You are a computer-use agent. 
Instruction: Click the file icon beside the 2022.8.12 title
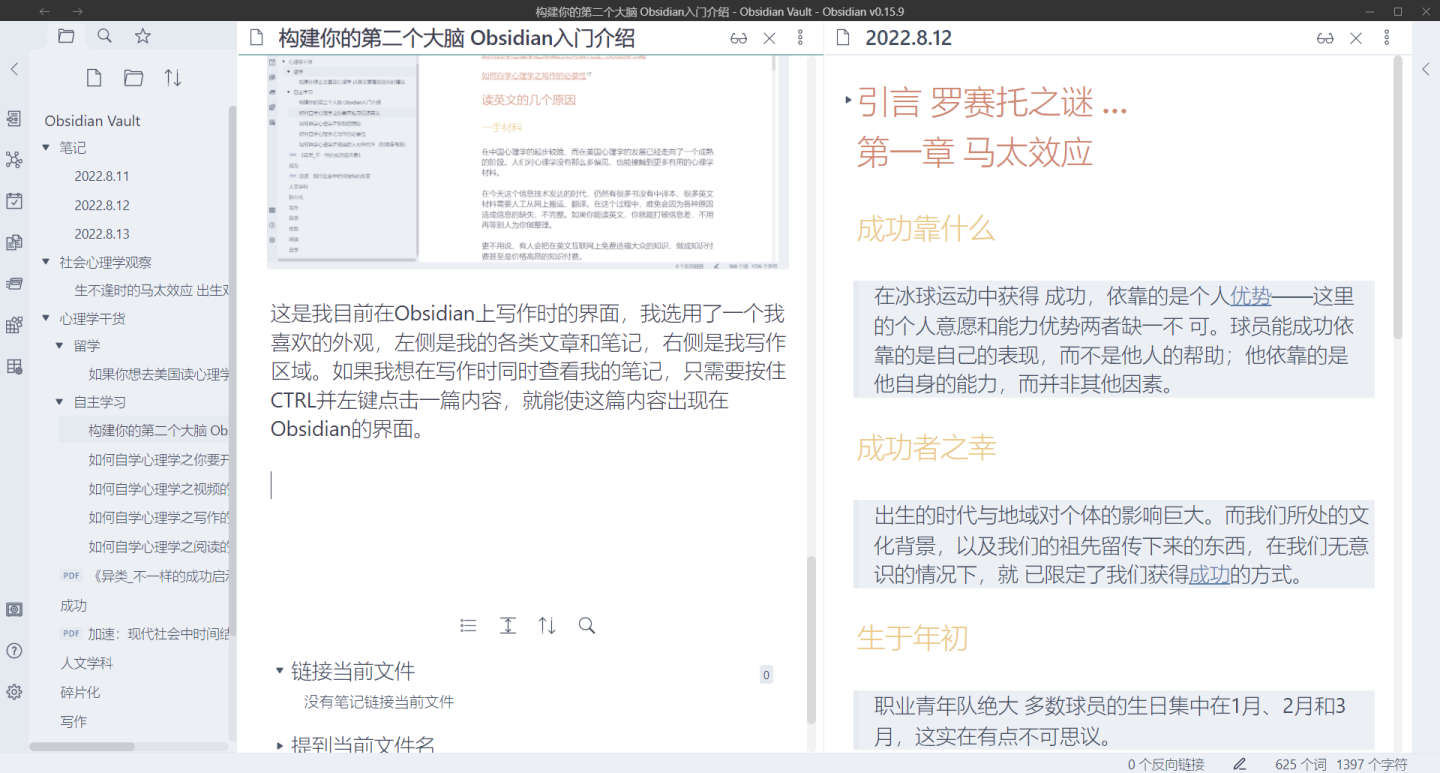point(843,38)
